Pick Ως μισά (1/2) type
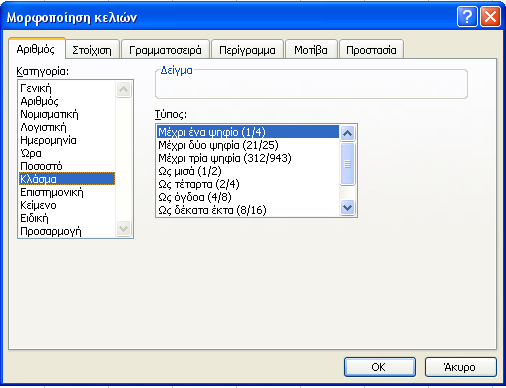 tap(248, 171)
